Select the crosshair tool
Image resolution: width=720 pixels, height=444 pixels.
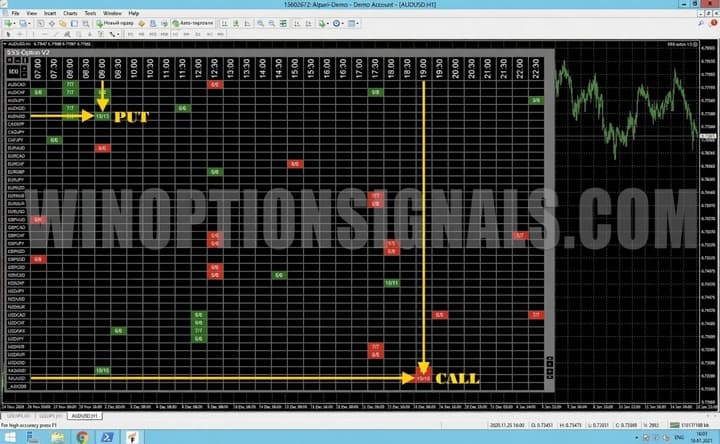tap(20, 34)
